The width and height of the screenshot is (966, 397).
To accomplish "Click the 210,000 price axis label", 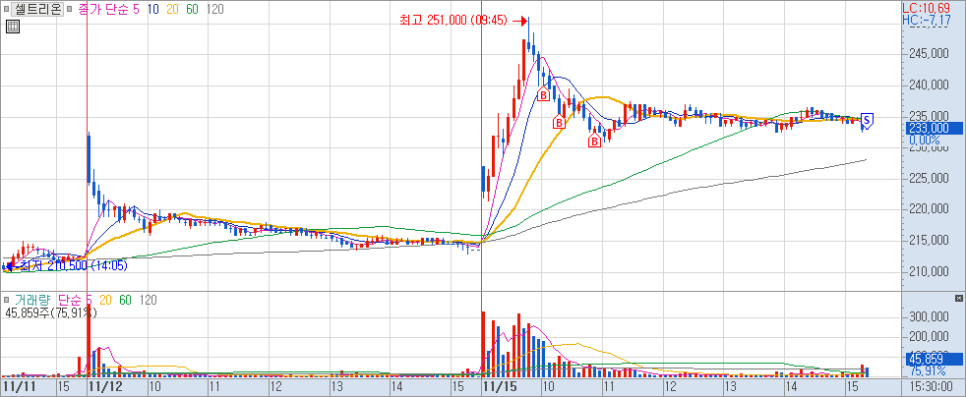I will tap(929, 272).
